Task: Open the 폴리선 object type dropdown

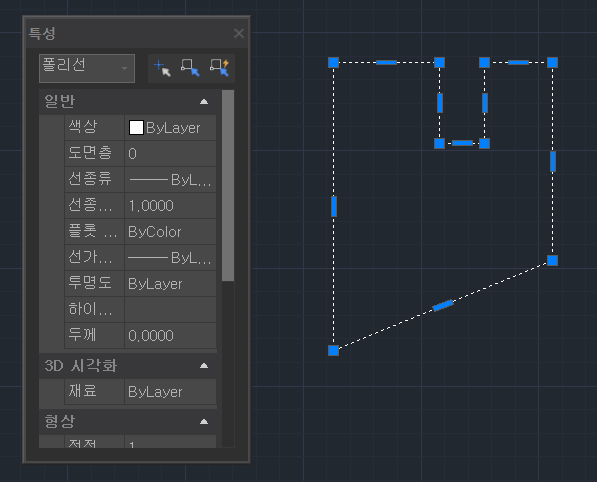Action: [x=87, y=68]
